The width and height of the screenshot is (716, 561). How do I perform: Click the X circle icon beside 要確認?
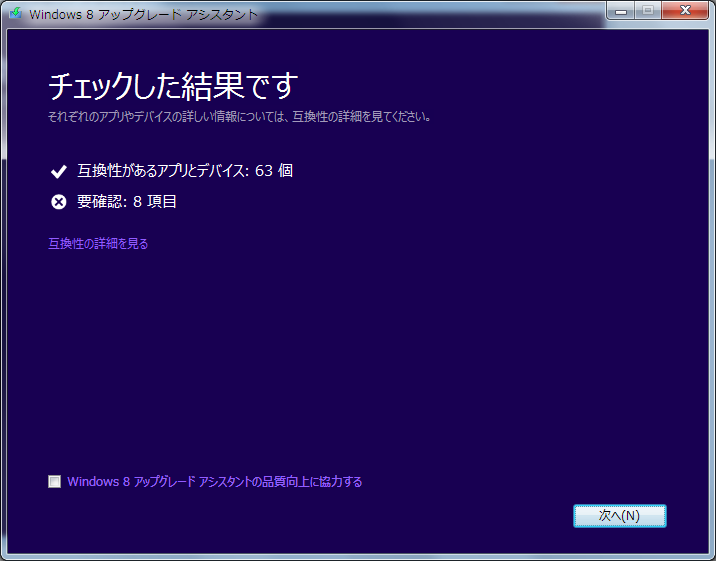pos(58,202)
